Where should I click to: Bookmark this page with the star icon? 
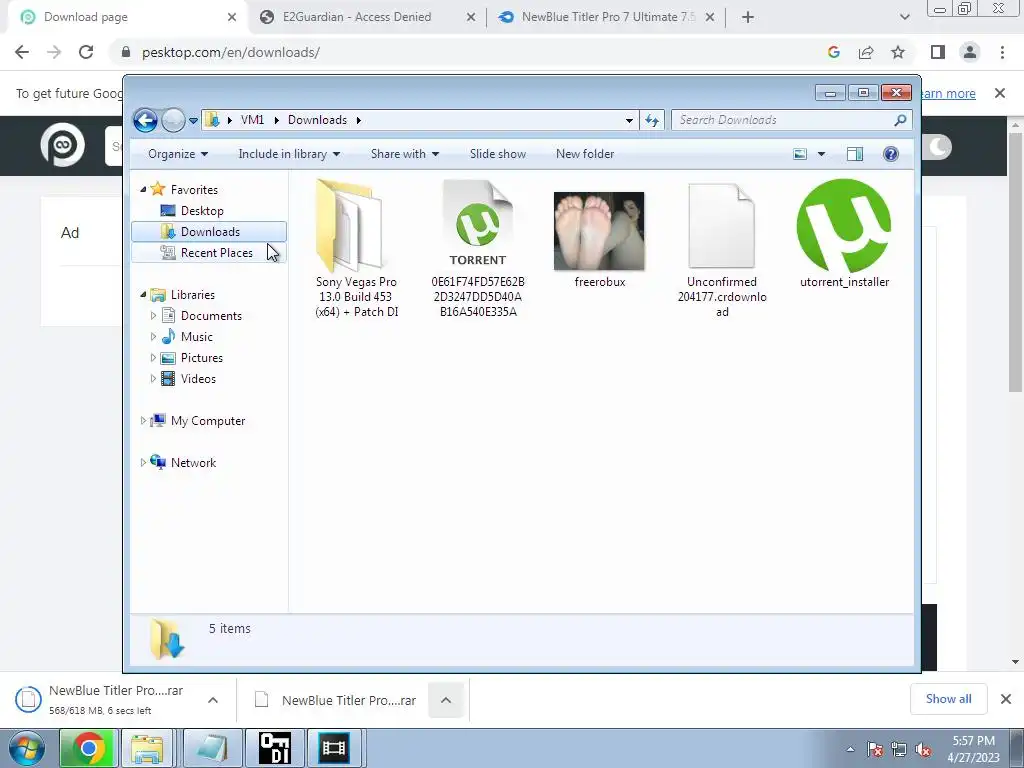[898, 52]
